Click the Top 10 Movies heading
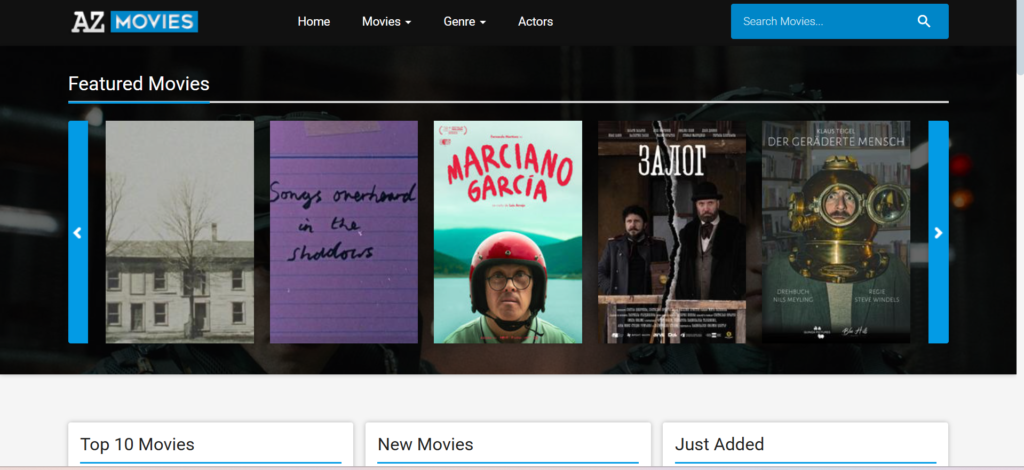This screenshot has width=1024, height=470. point(137,445)
